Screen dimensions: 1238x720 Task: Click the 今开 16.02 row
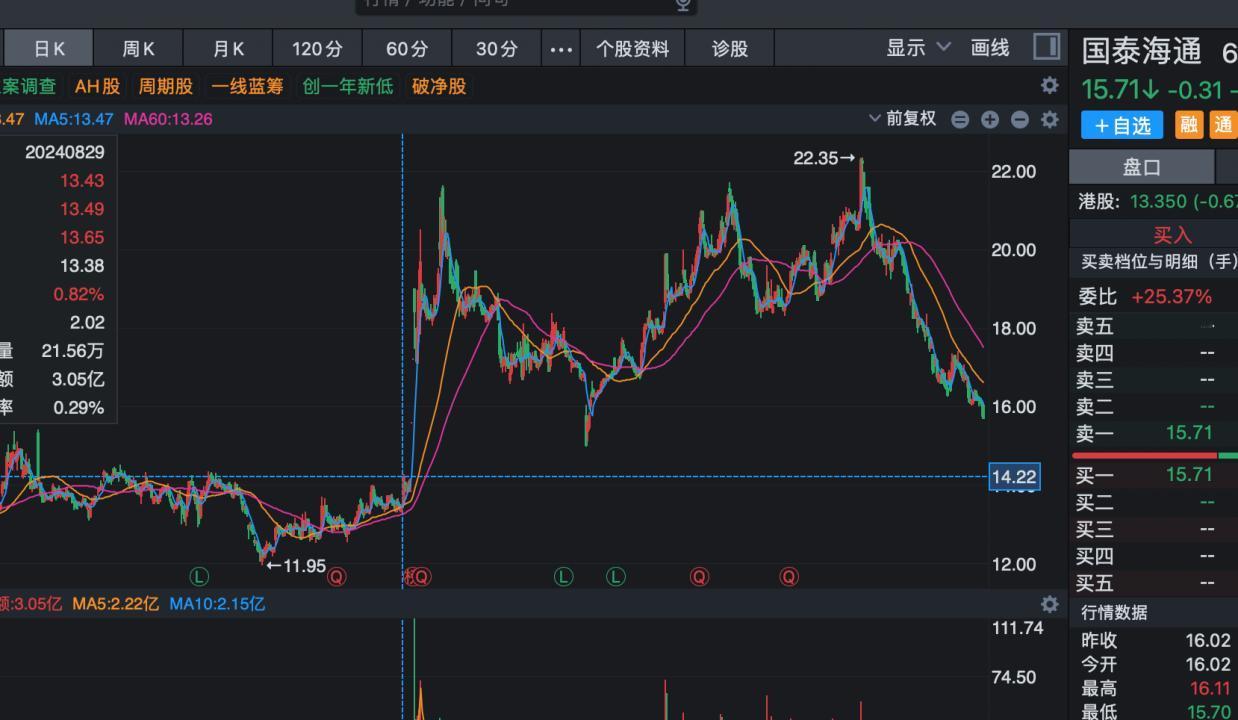[x=1154, y=664]
